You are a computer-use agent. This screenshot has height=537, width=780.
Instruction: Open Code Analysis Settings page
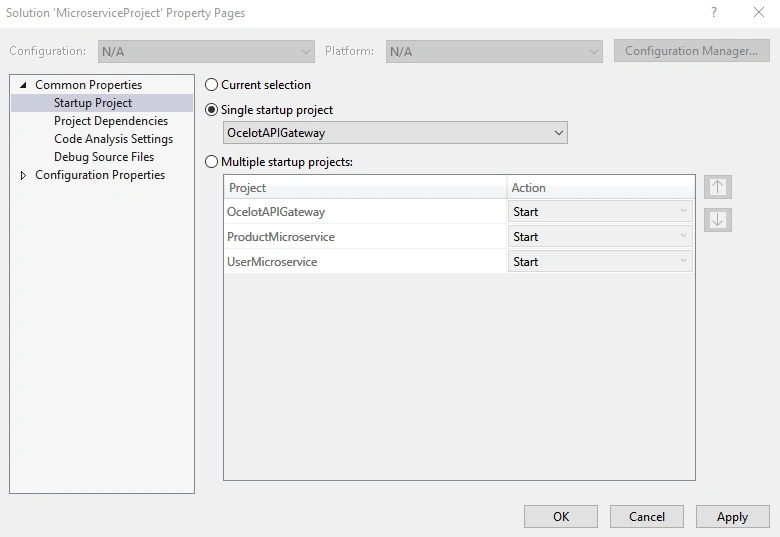(113, 139)
